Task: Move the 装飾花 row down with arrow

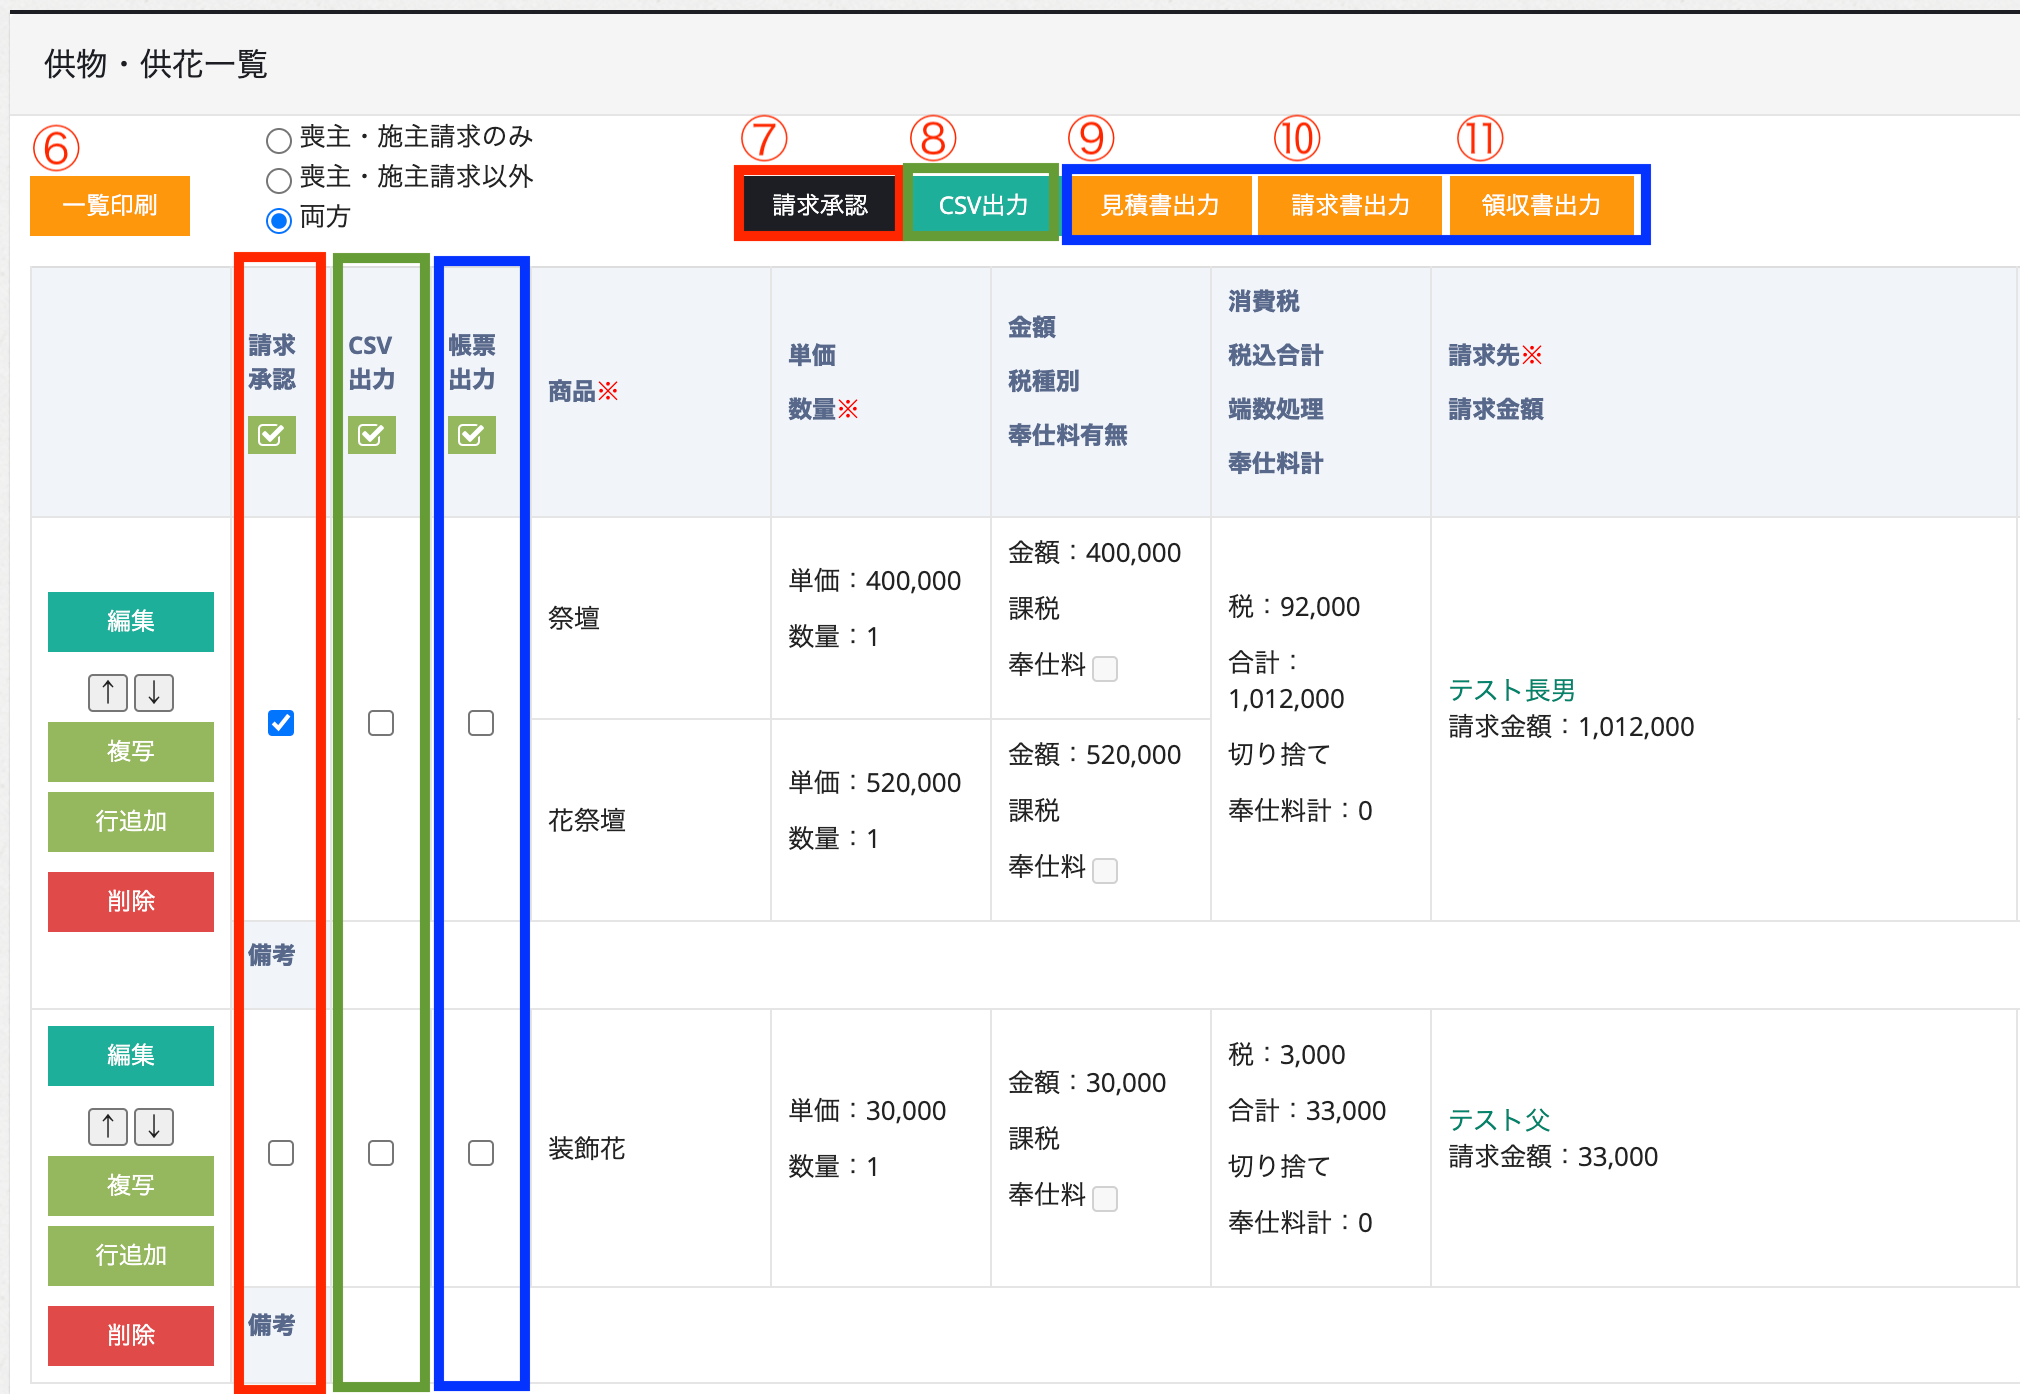Action: tap(154, 1126)
